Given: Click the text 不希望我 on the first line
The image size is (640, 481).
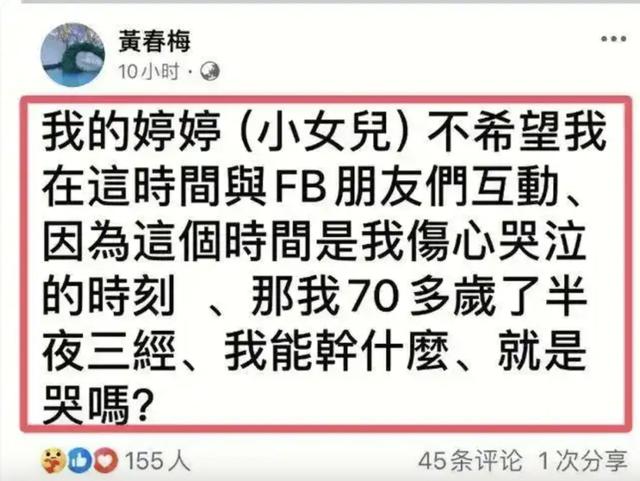Looking at the screenshot, I should [x=516, y=132].
